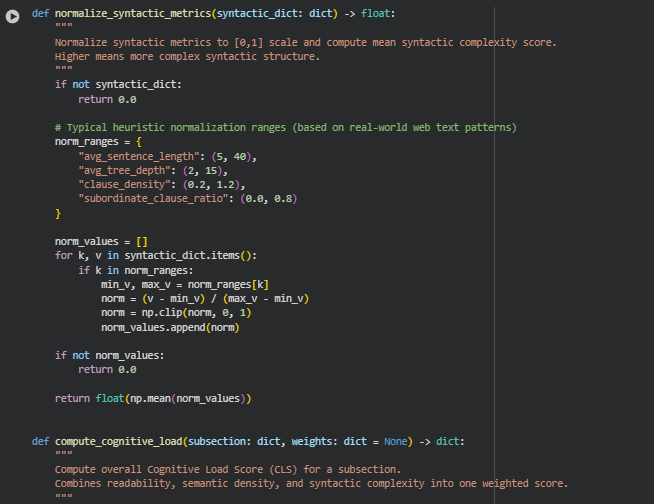Click the "Compute overall Cognitive Load Score" docstring
The width and height of the screenshot is (654, 504).
tap(227, 469)
